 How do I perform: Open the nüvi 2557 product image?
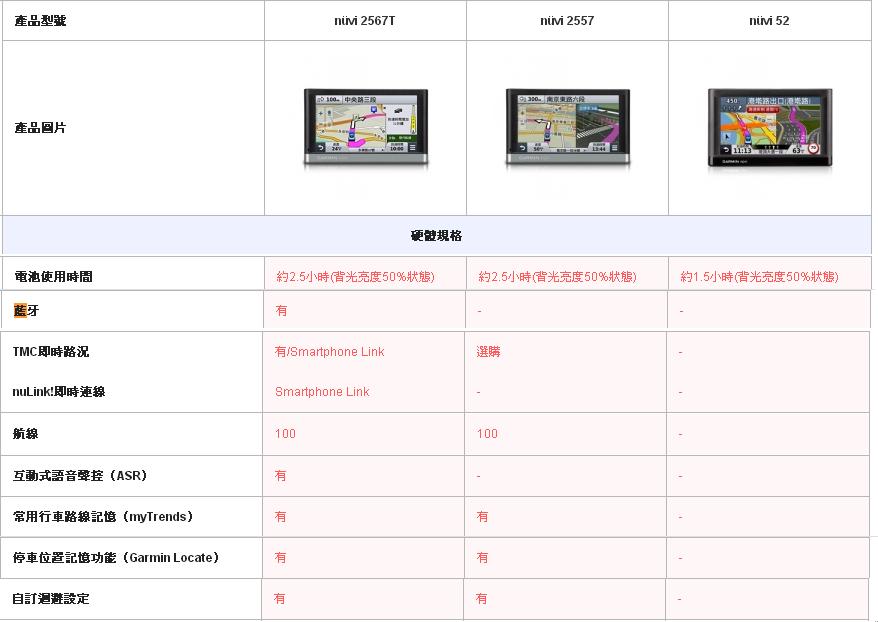pyautogui.click(x=568, y=128)
